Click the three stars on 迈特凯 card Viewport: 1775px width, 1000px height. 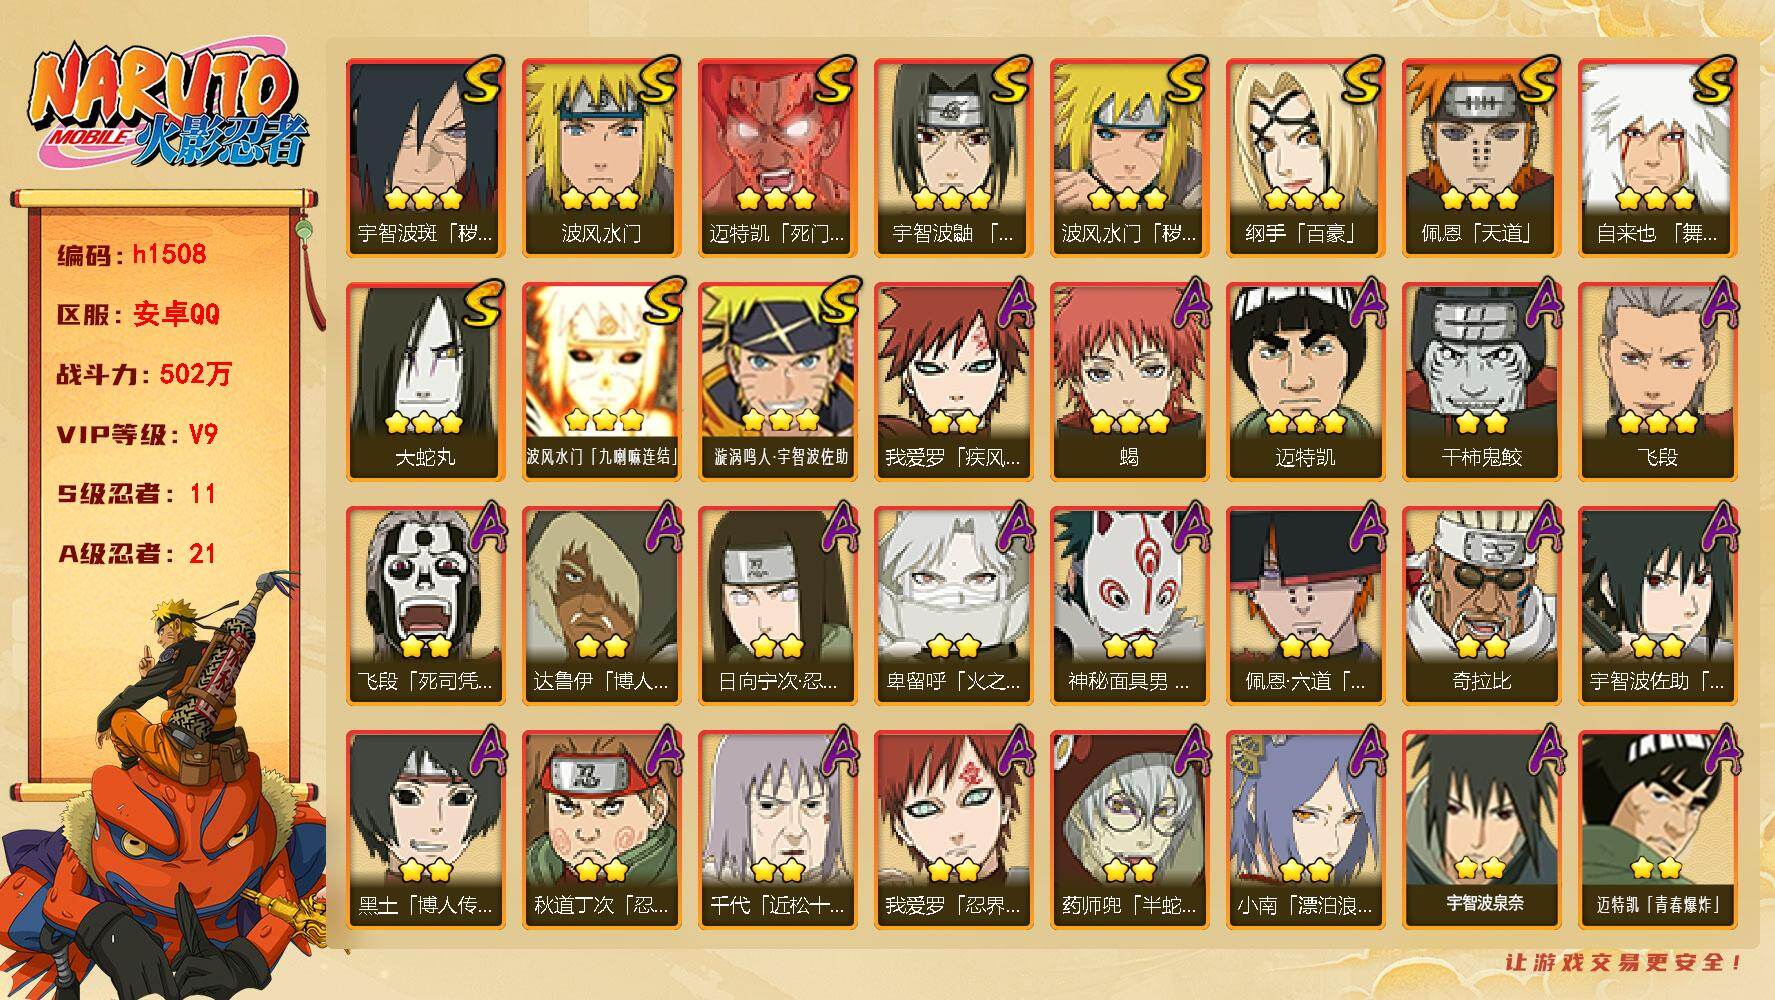[1305, 422]
